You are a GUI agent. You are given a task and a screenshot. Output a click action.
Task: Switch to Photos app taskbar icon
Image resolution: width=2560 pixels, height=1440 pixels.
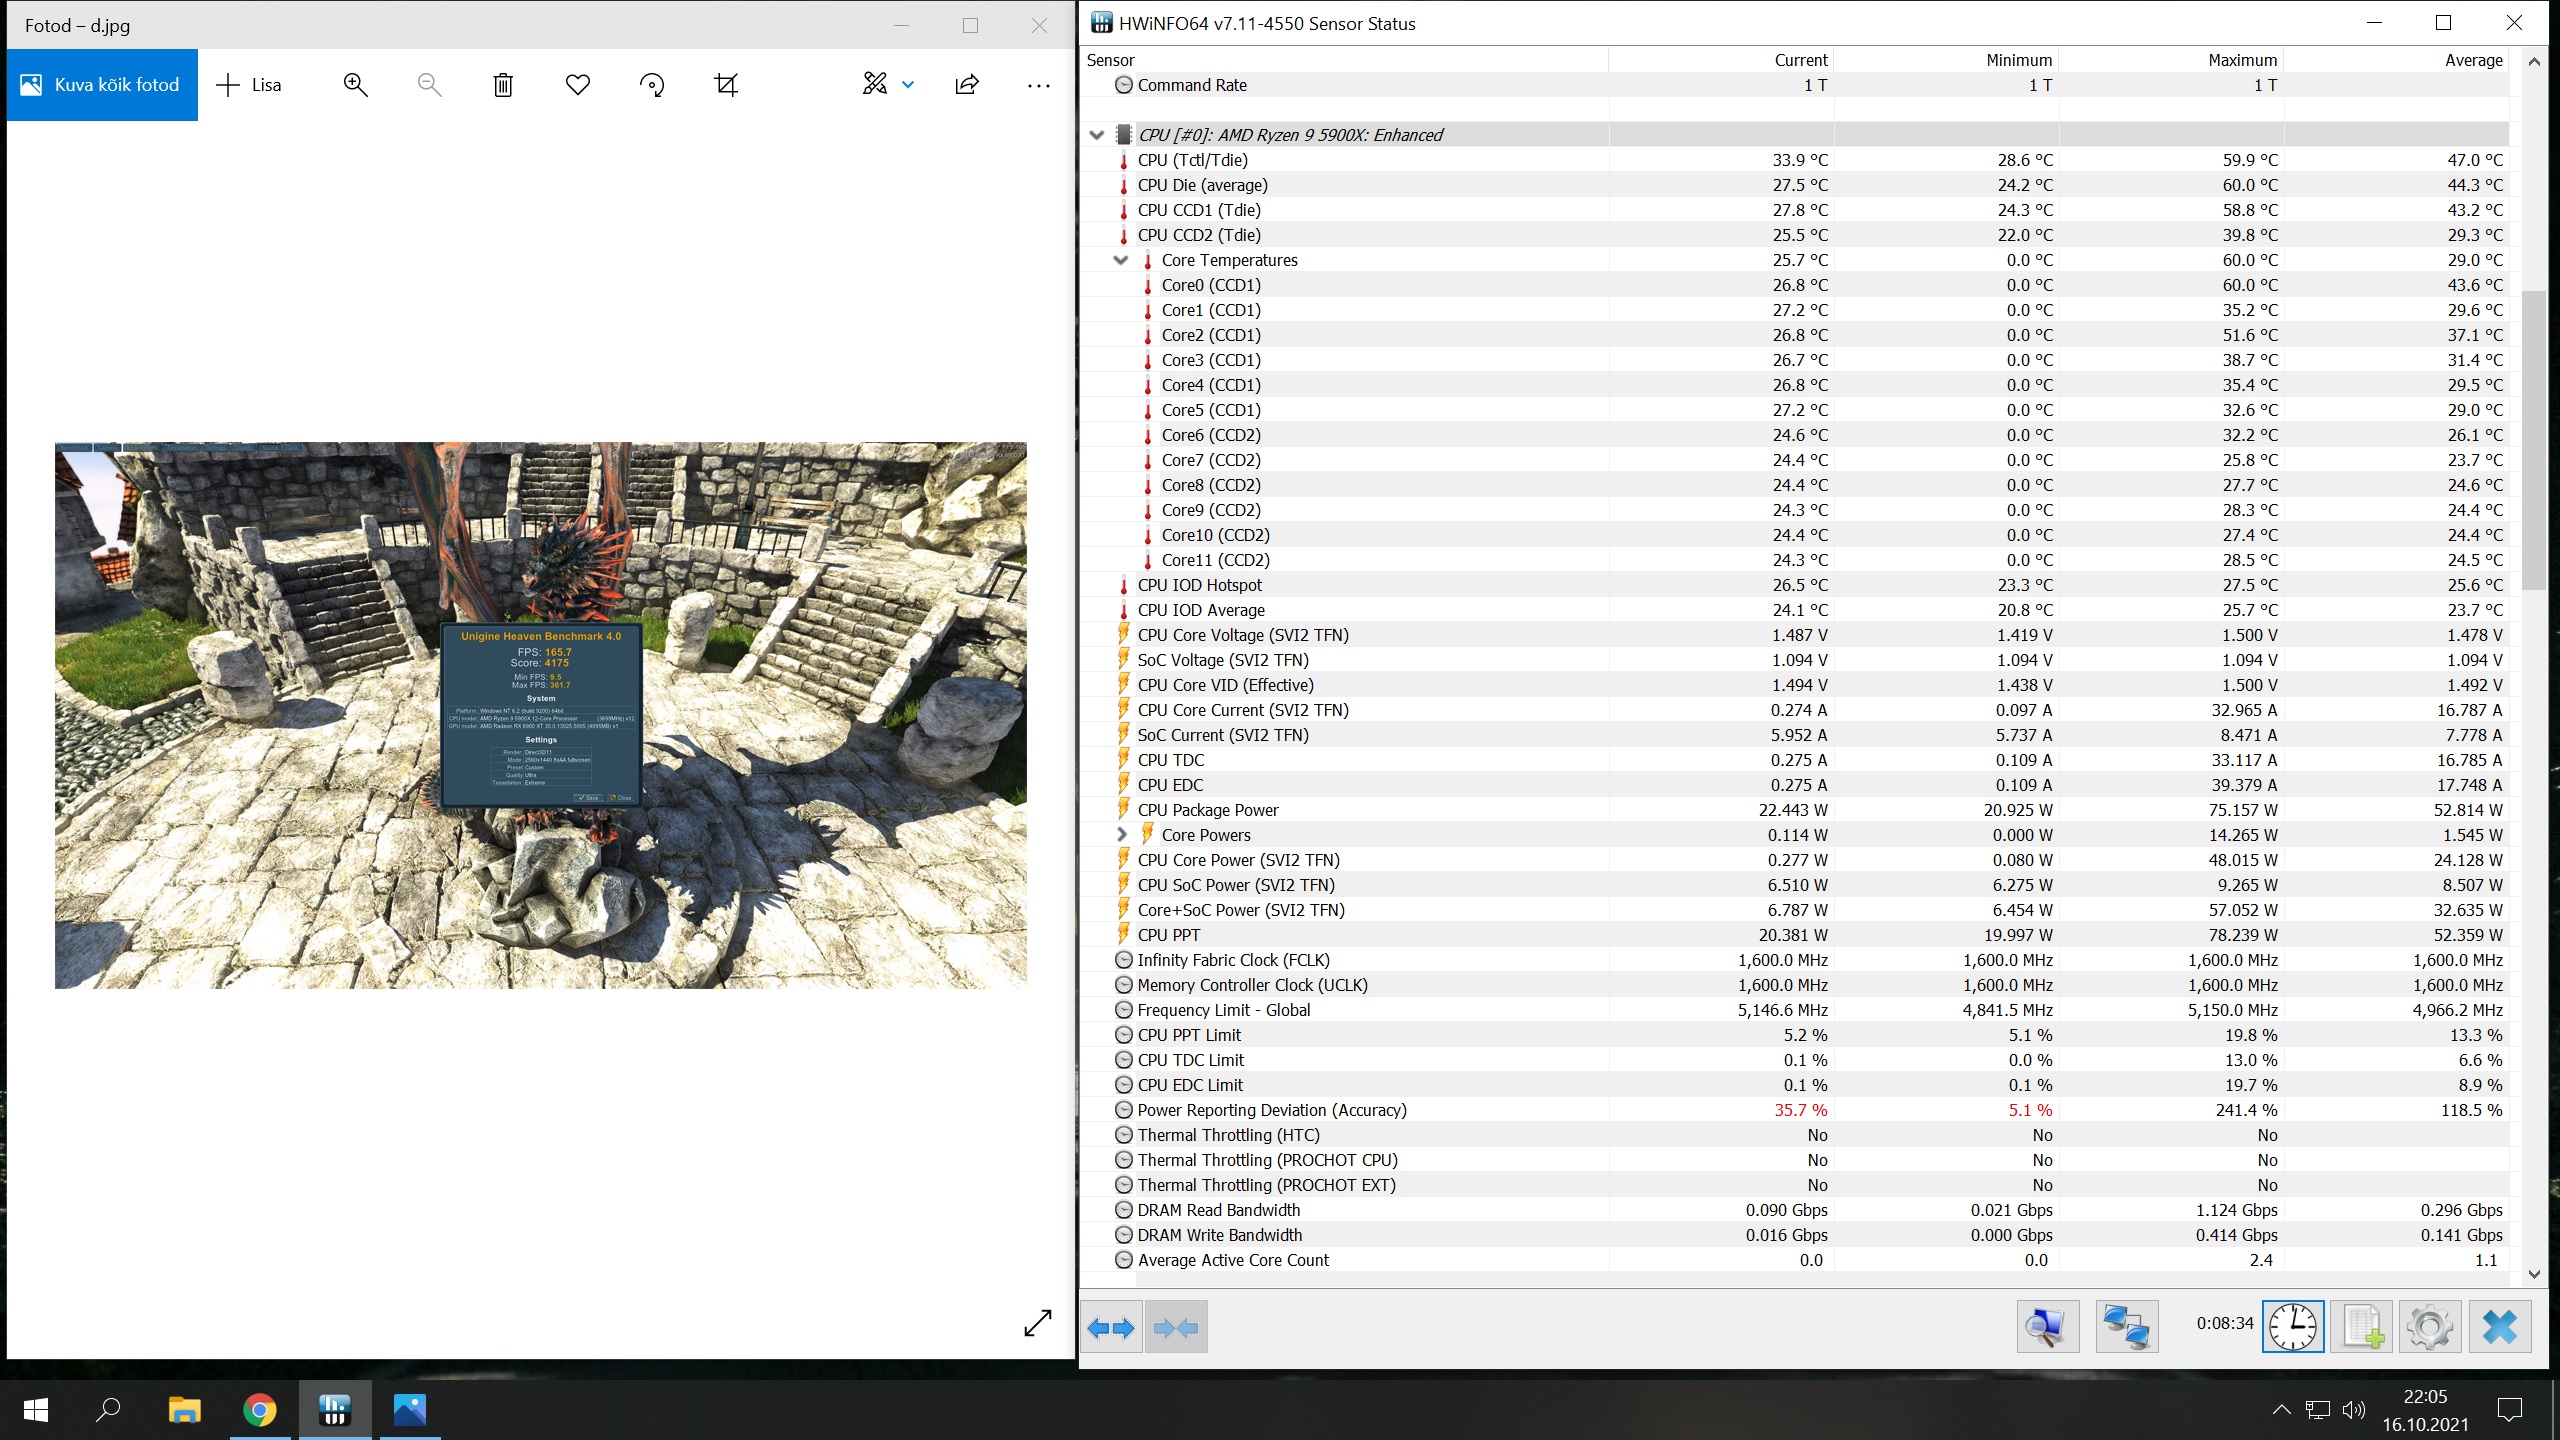pos(410,1410)
